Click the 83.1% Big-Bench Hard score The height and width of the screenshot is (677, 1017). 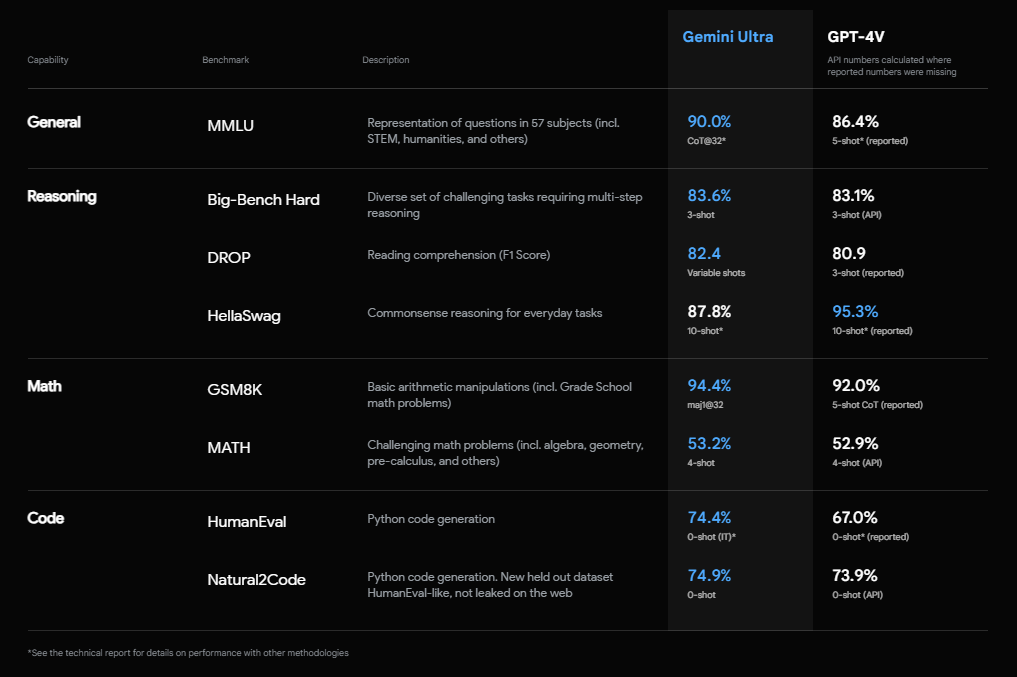[853, 195]
